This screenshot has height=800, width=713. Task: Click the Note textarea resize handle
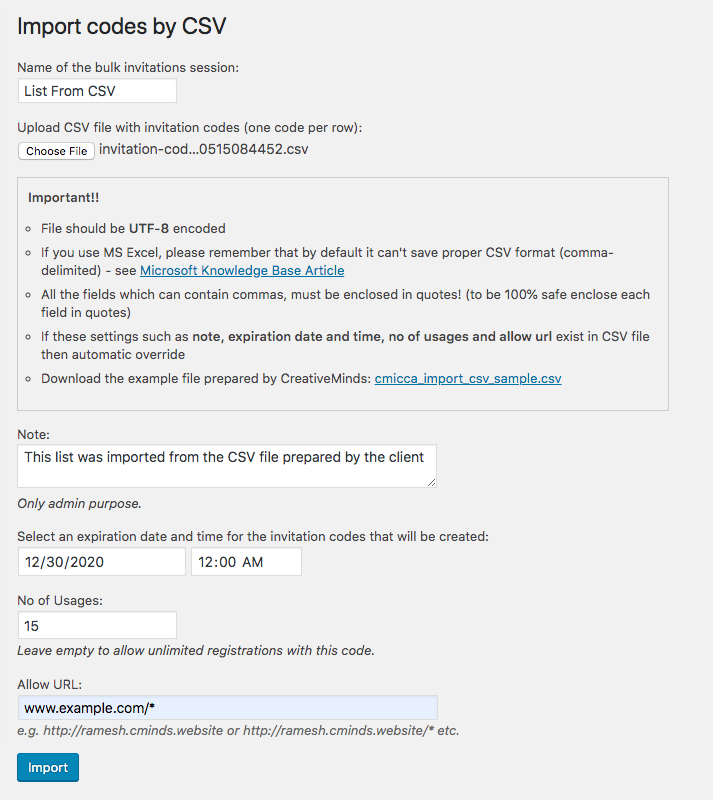[432, 483]
